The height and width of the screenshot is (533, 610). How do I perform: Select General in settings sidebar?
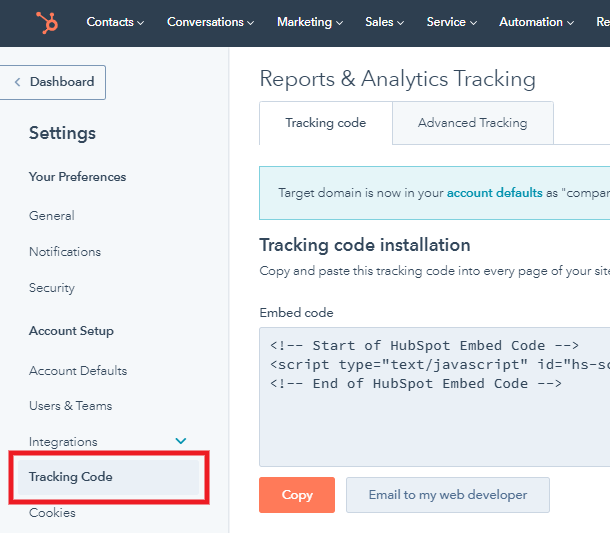(52, 216)
